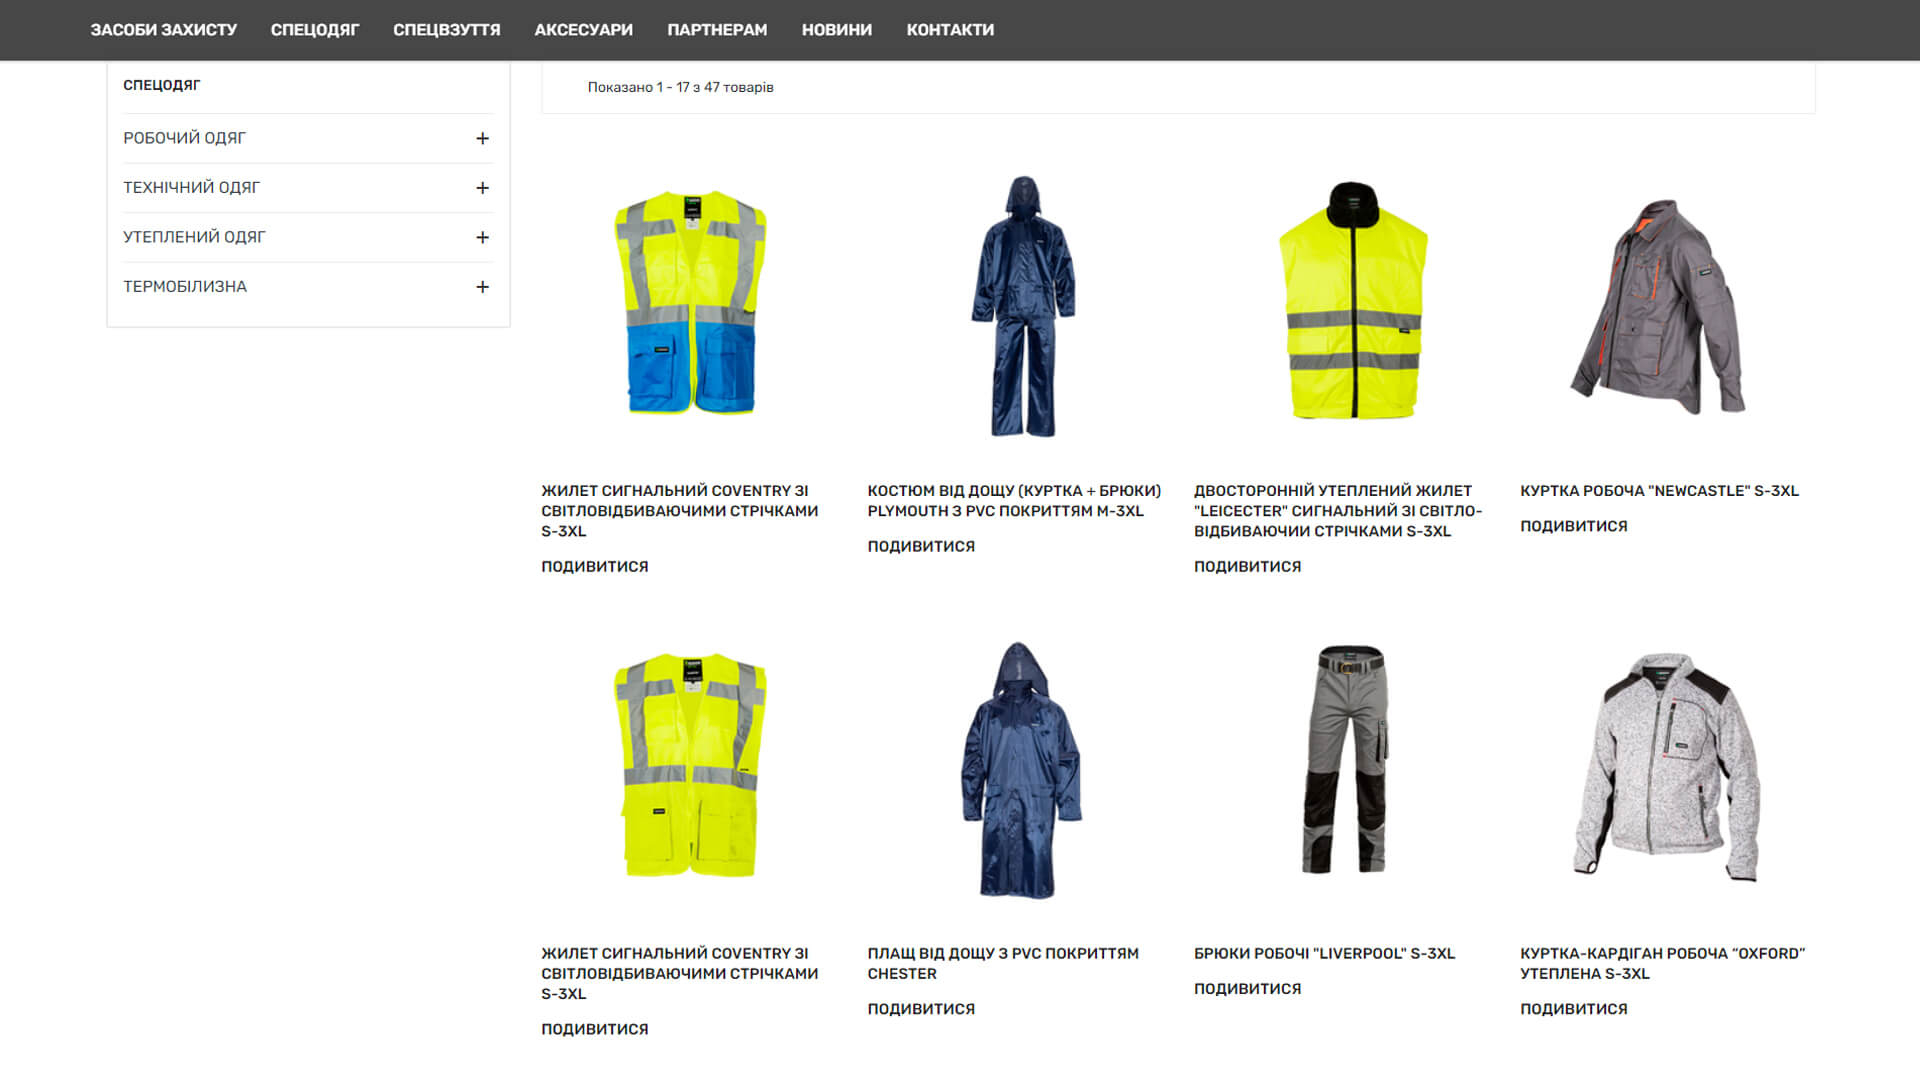Open the СПЕЦВЗУТТЯ menu item
The image size is (1920, 1080).
[446, 30]
